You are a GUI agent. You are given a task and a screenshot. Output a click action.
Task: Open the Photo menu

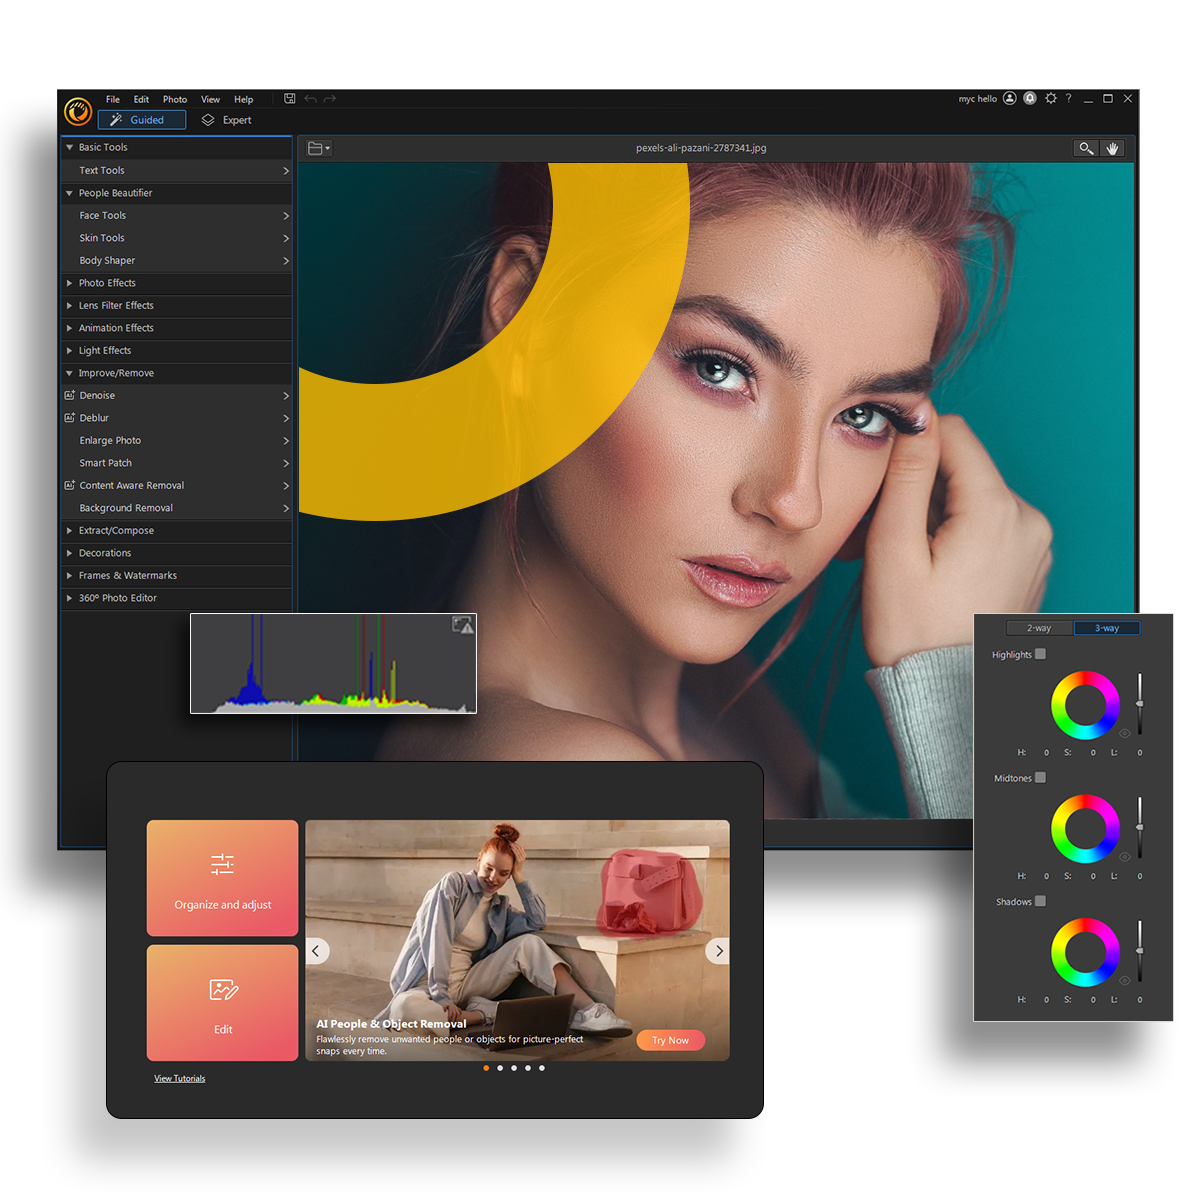pos(175,99)
